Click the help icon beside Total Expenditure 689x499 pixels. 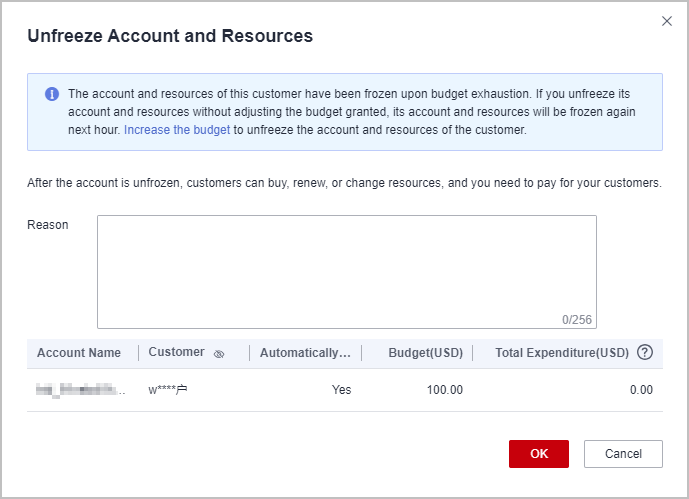tap(645, 352)
